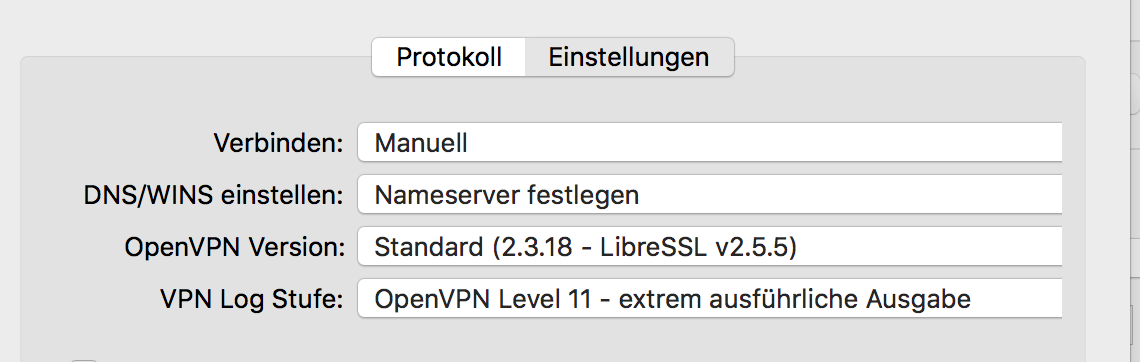Click the scrollbar strip at the window's right edge
Image resolution: width=1140 pixels, height=362 pixels.
(1135, 218)
